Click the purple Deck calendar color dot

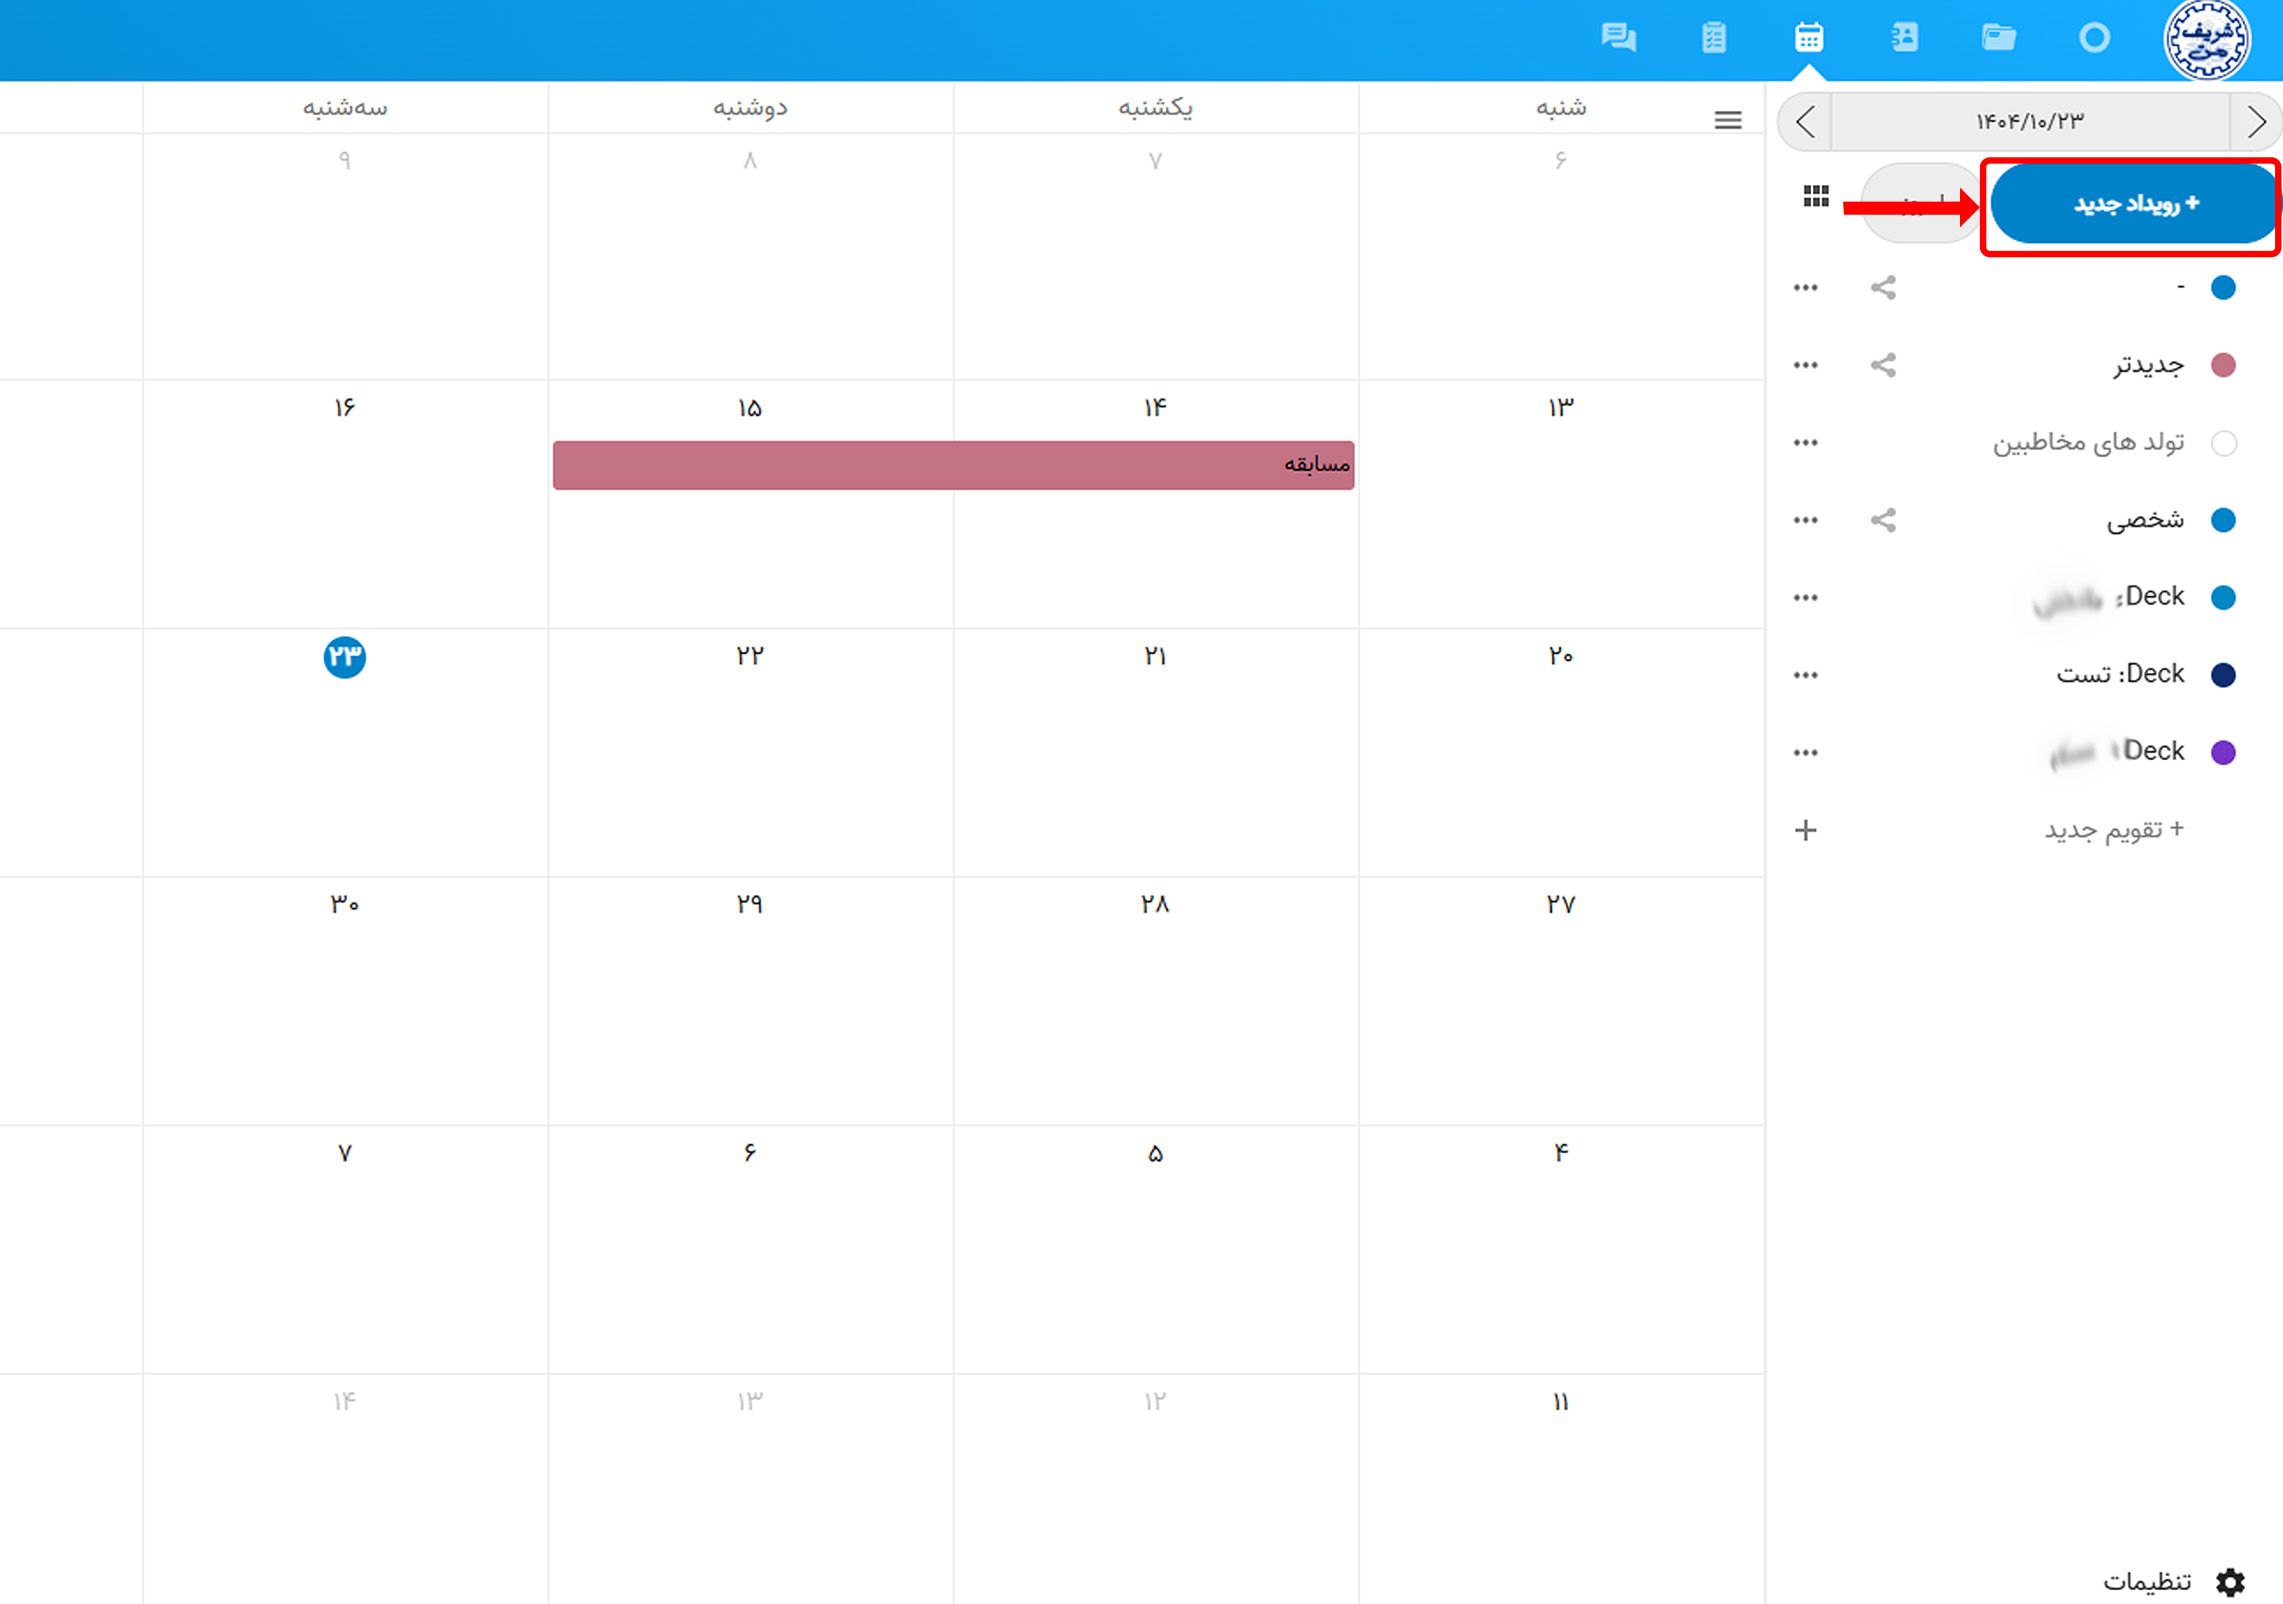(x=2223, y=752)
